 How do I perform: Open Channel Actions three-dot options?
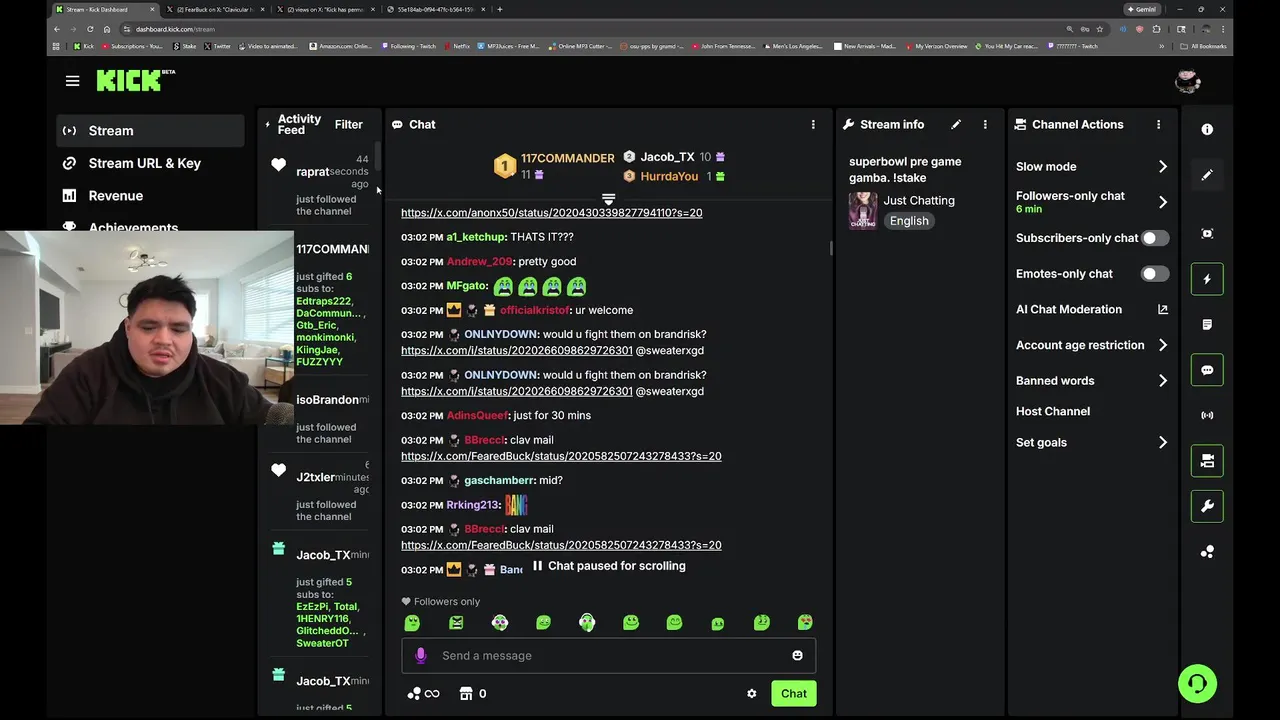[x=1158, y=125]
